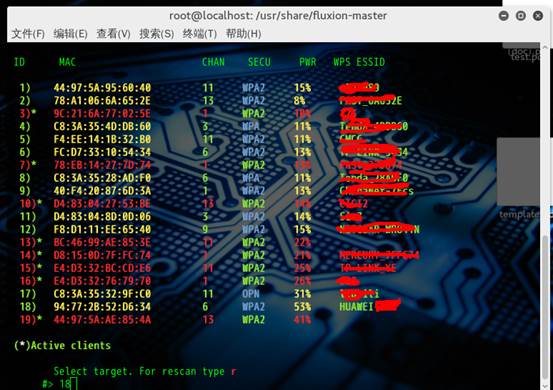This screenshot has height=390, width=553.
Task: Click the 8% power value
Action: (300, 100)
